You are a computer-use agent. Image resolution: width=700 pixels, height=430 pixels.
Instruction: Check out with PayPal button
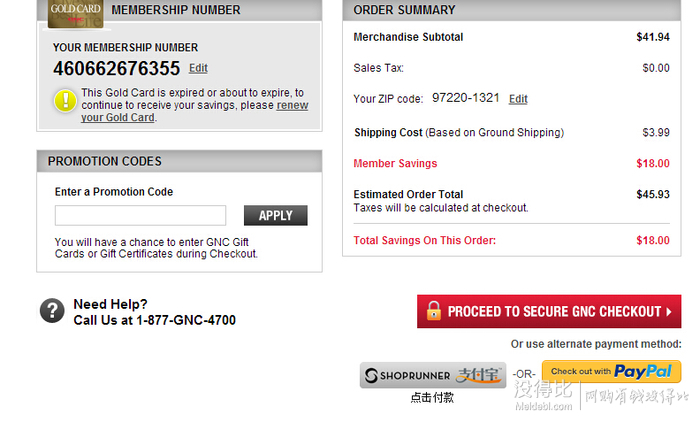(611, 372)
